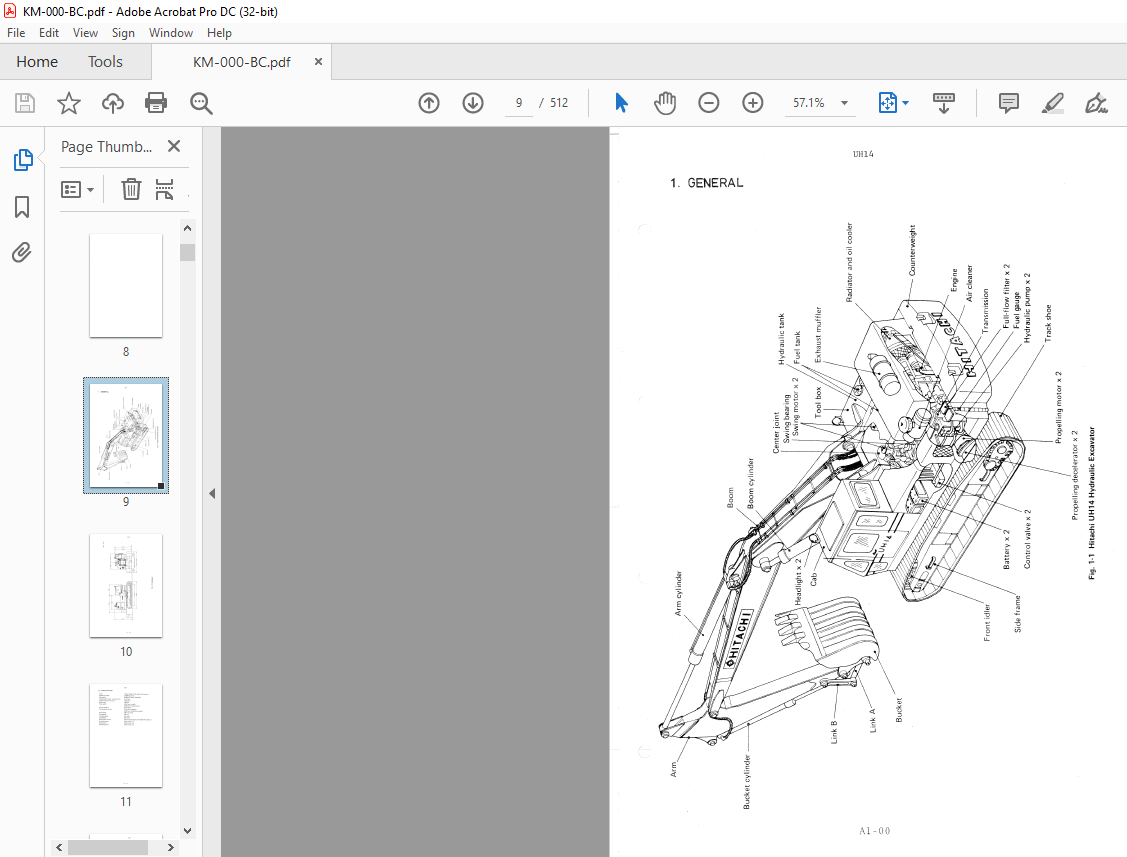This screenshot has height=857, width=1127.
Task: Click the 57.1% zoom value field
Action: coord(809,103)
